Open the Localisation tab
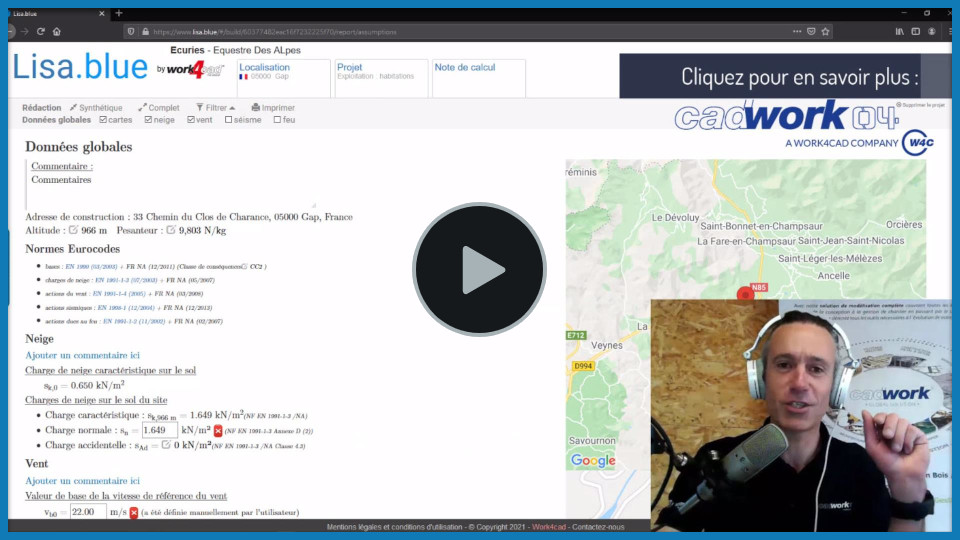The image size is (960, 540). [x=283, y=78]
